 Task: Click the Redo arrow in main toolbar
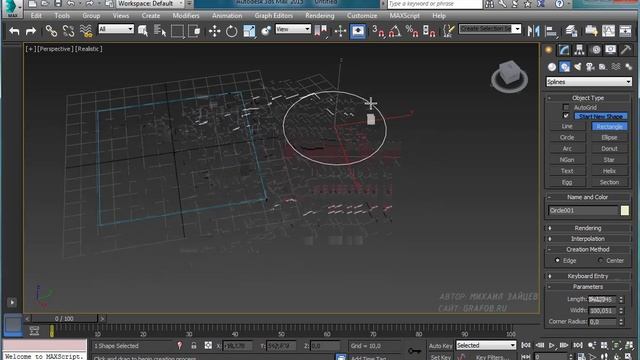(x=31, y=31)
